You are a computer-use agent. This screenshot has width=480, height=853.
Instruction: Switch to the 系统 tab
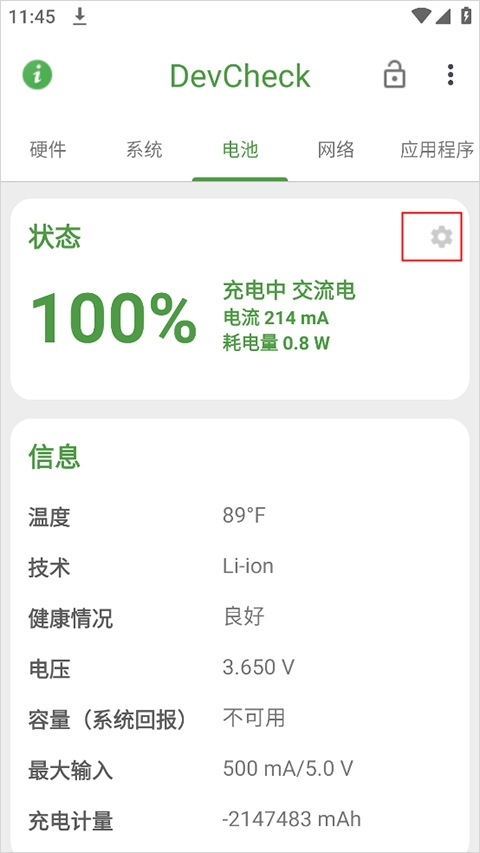(144, 150)
